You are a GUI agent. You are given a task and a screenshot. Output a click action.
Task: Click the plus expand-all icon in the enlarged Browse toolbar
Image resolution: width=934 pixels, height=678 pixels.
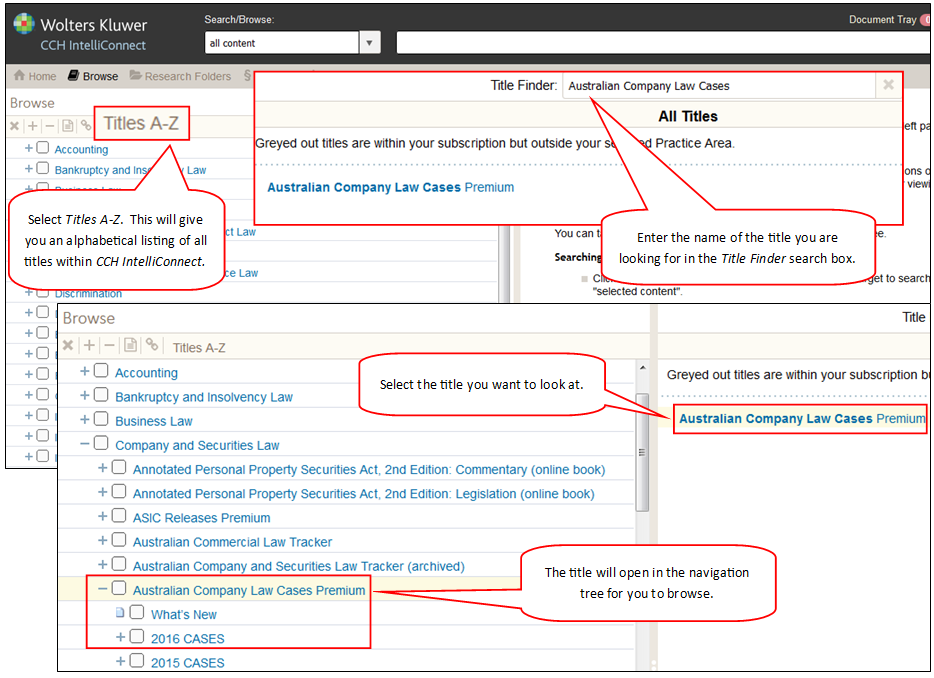89,346
